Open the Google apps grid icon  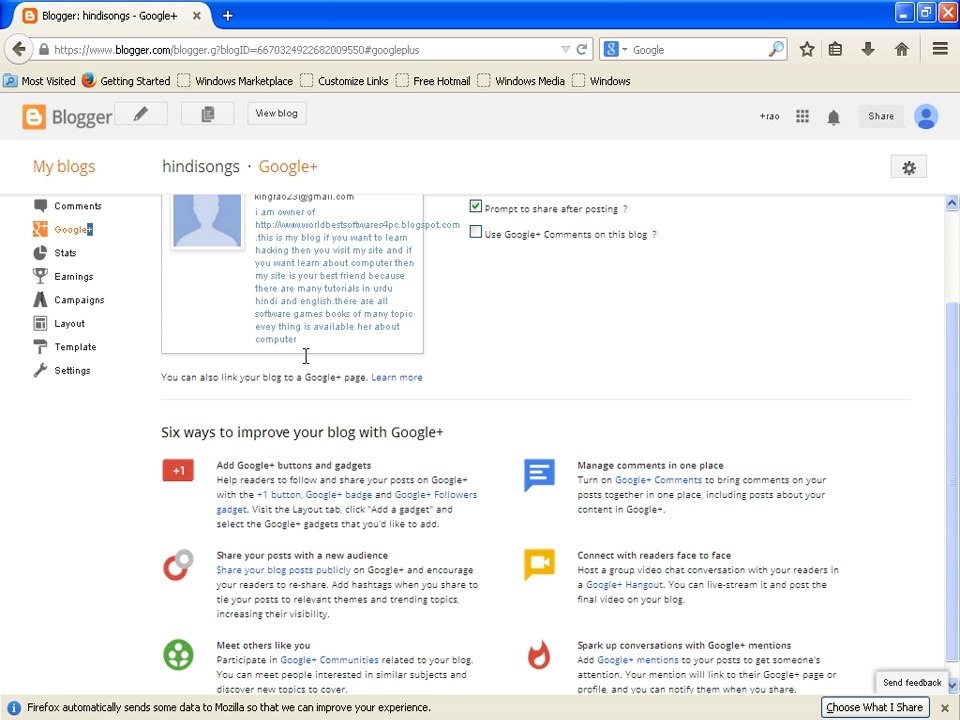[802, 116]
